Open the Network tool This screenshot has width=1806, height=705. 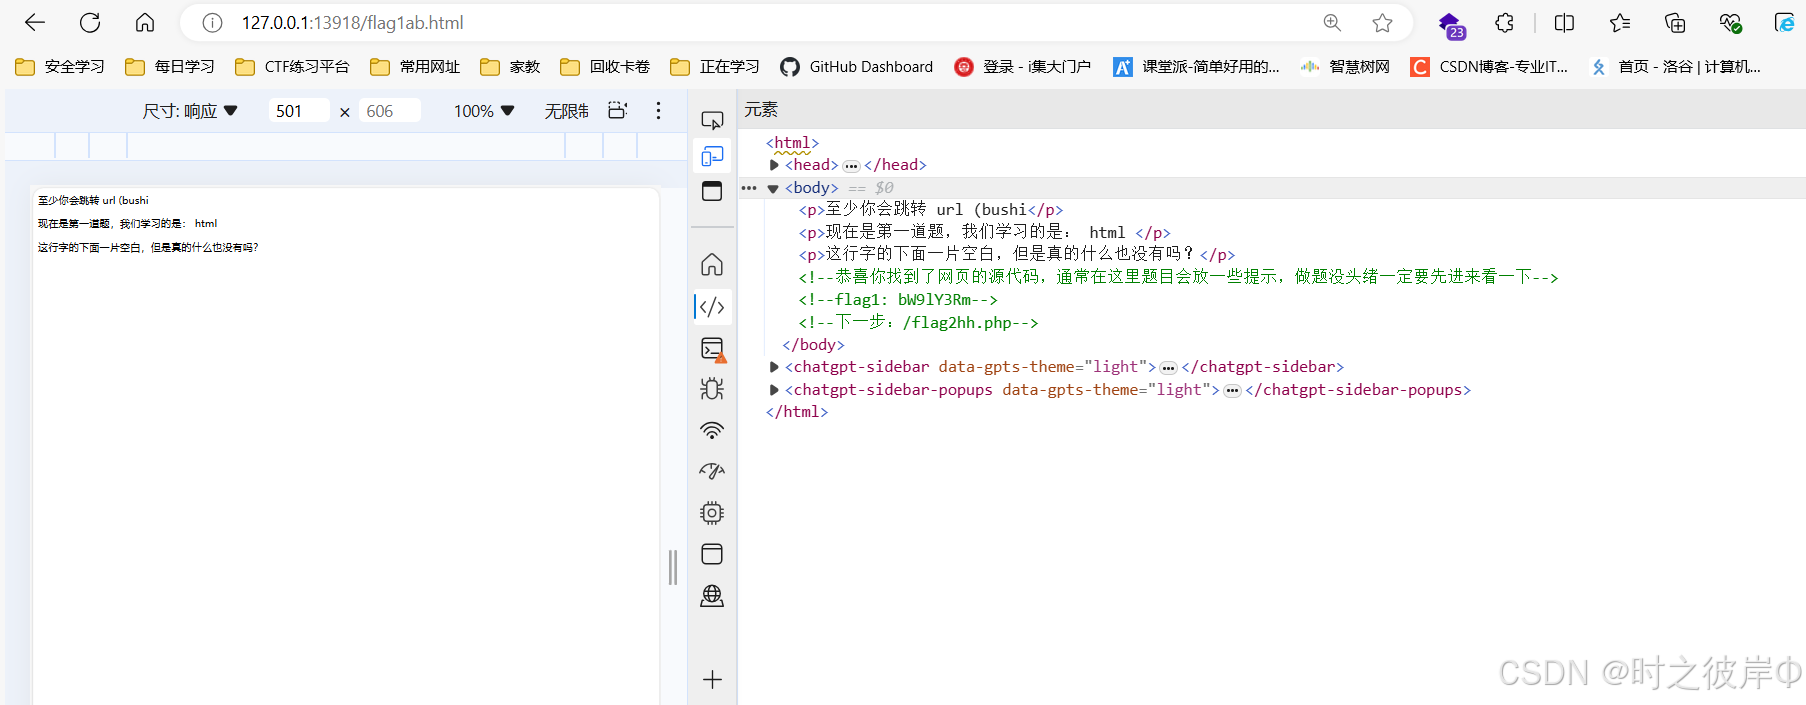coord(712,431)
